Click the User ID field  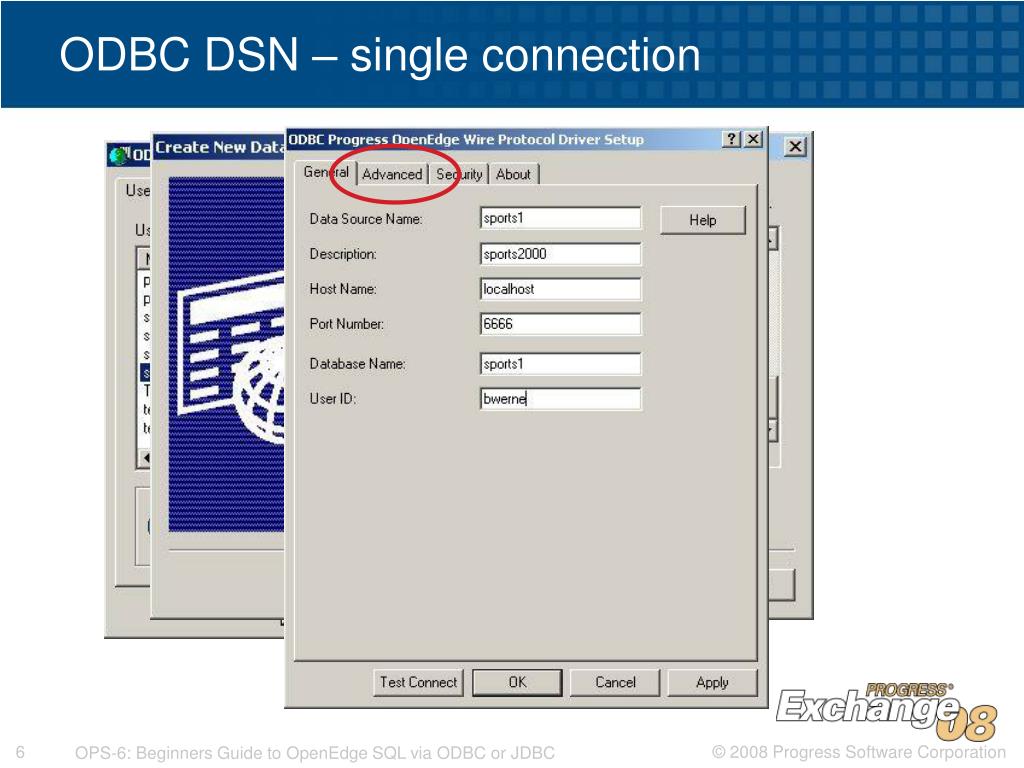(560, 398)
